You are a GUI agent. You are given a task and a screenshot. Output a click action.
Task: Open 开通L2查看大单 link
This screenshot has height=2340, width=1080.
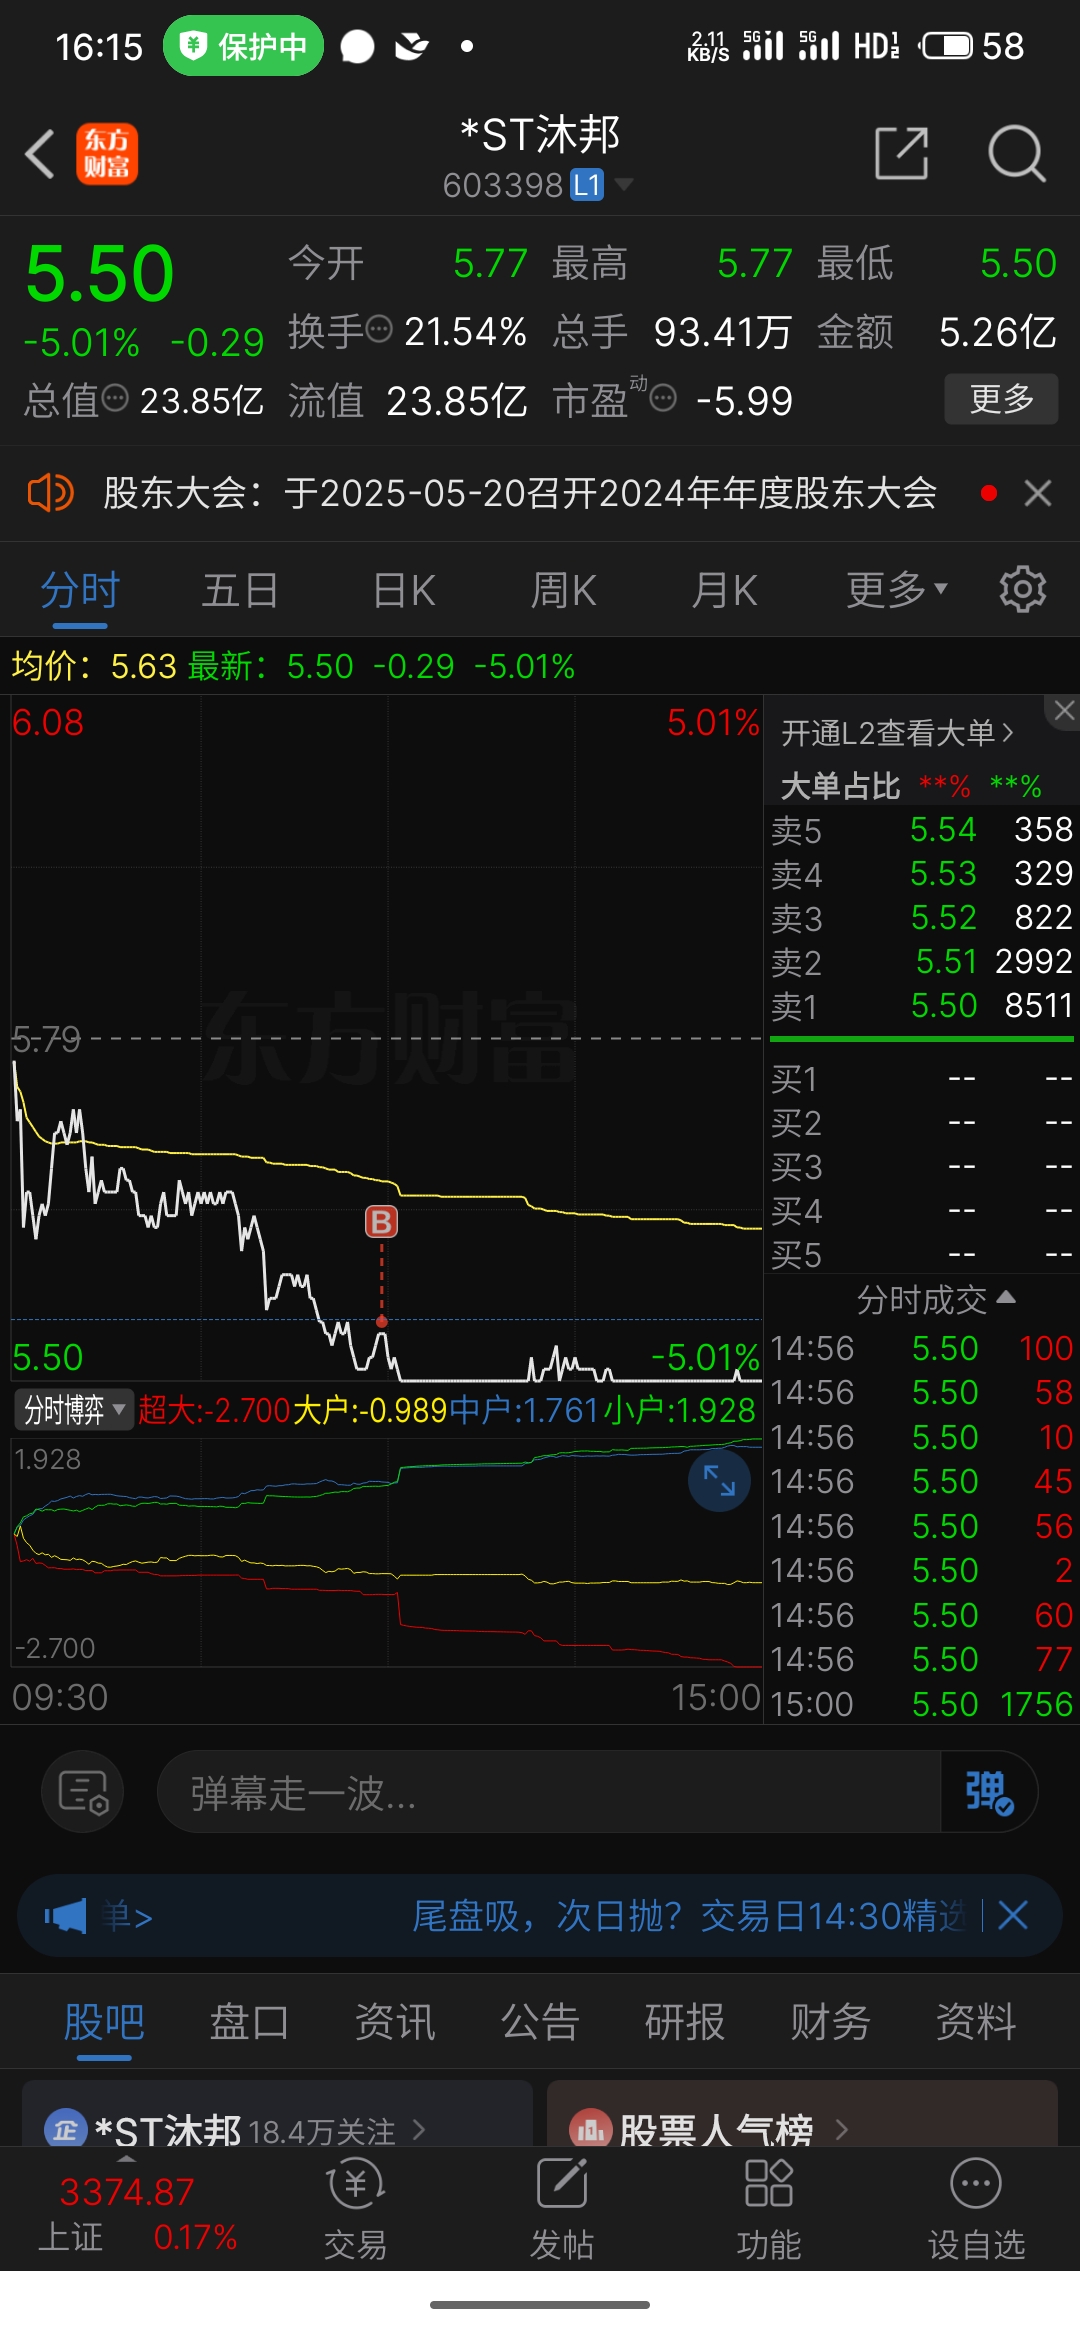898,733
